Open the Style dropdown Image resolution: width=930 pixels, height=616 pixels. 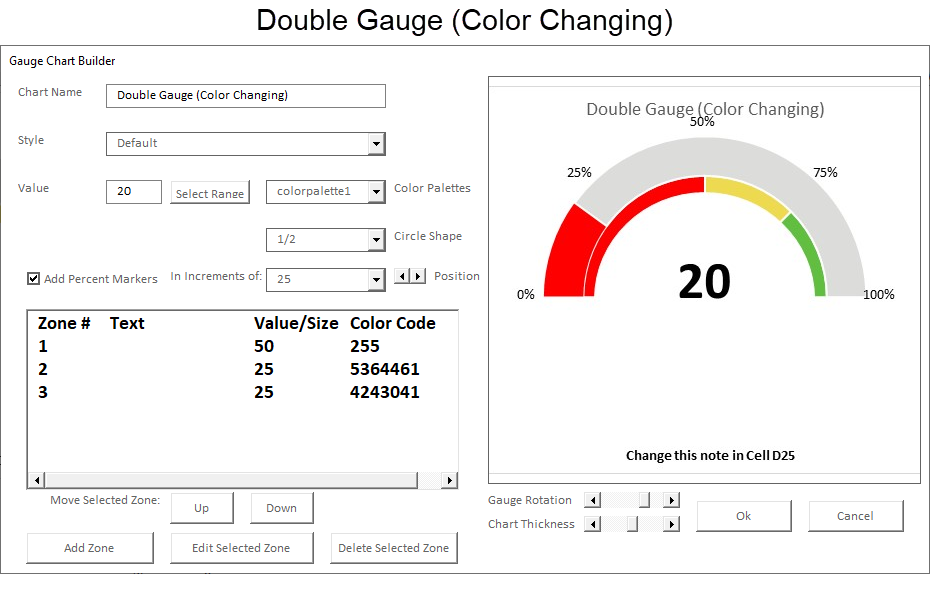tap(378, 143)
